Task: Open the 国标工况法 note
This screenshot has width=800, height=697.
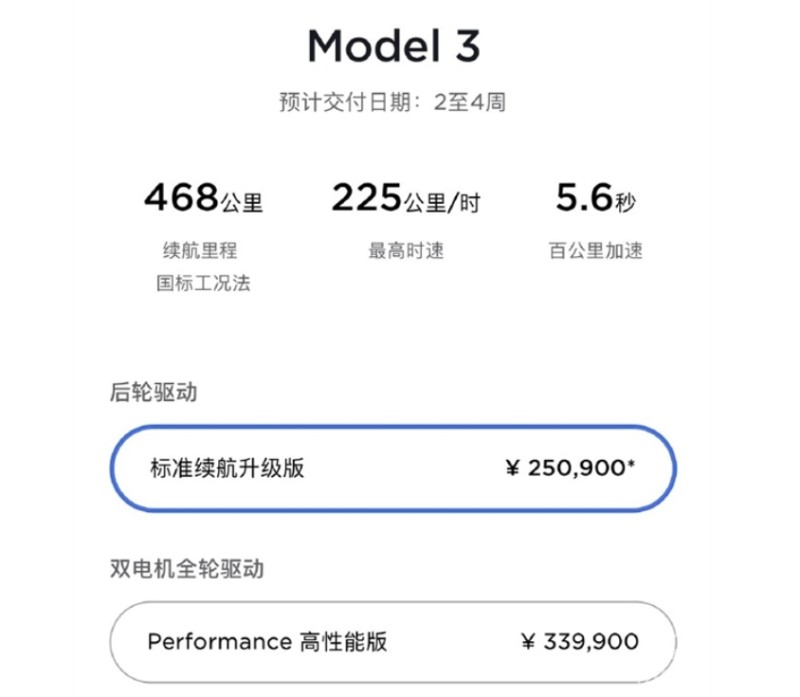Action: point(203,283)
